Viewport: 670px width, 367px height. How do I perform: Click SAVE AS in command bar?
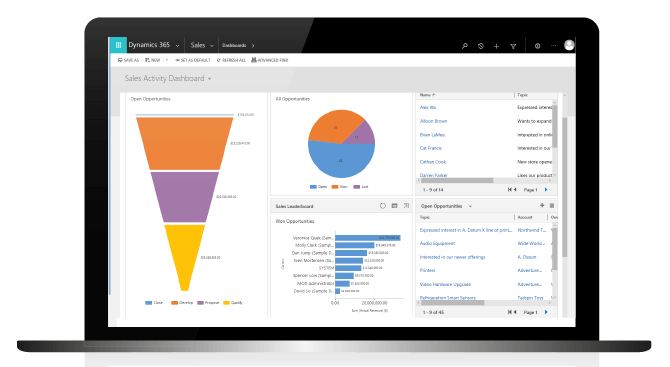(128, 60)
